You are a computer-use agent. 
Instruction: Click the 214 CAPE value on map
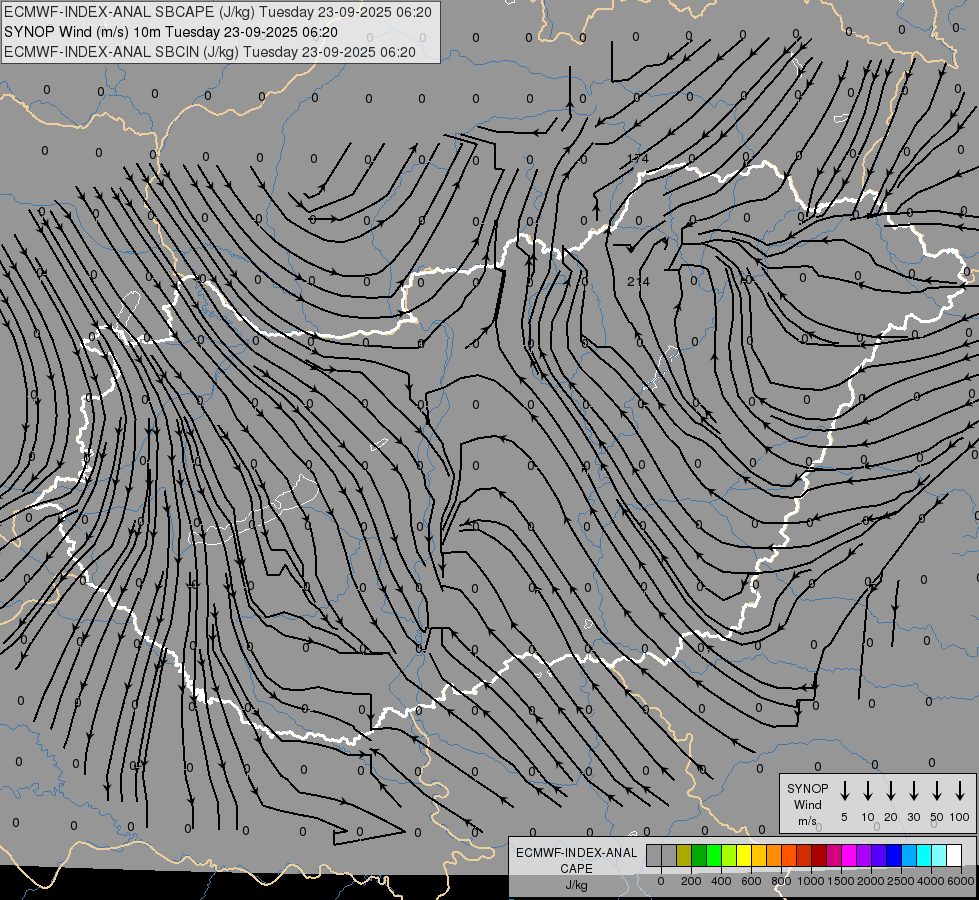[x=638, y=282]
